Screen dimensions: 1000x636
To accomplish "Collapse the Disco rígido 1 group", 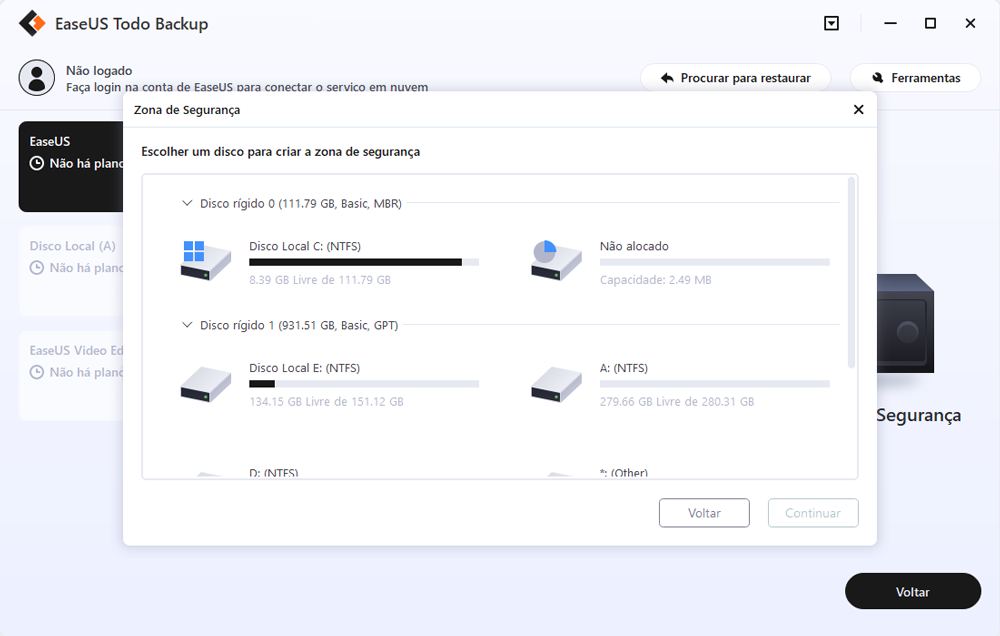I will pos(186,325).
